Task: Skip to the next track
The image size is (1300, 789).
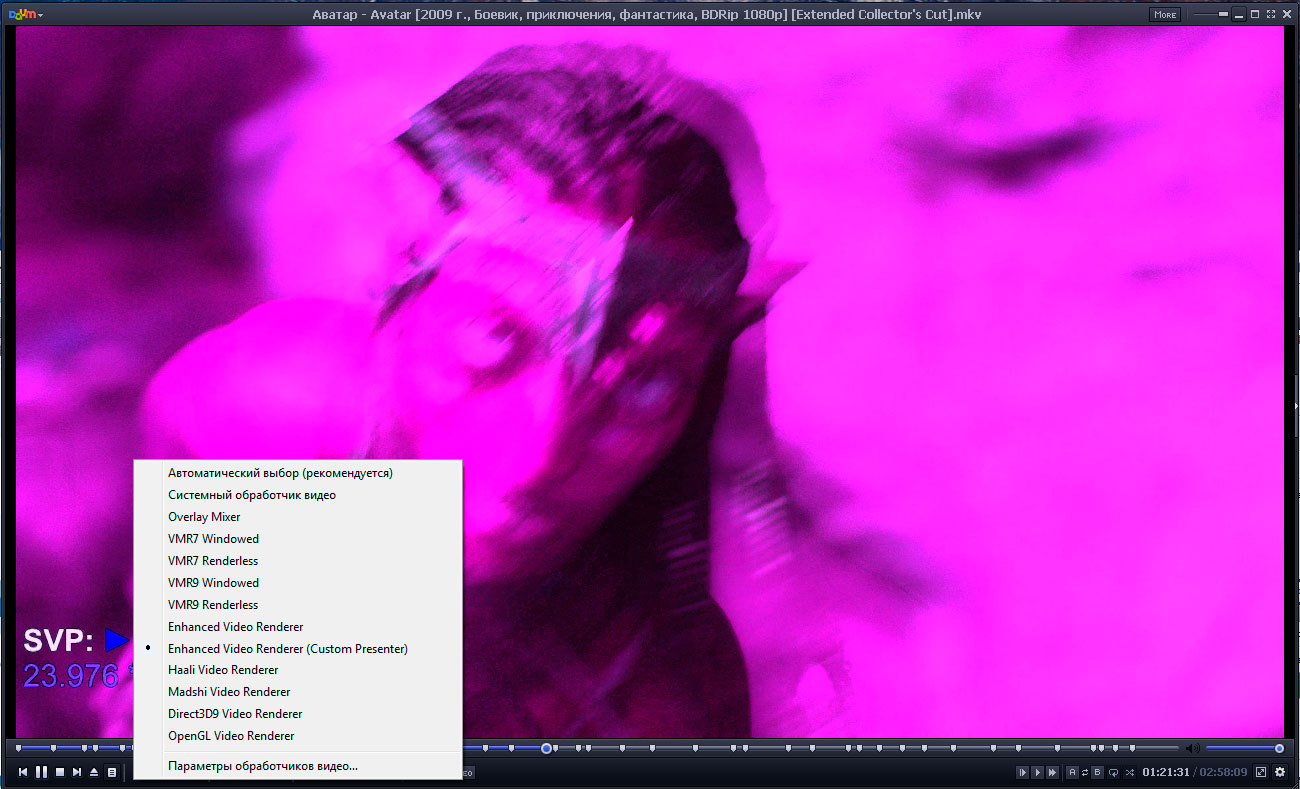Action: (x=77, y=772)
